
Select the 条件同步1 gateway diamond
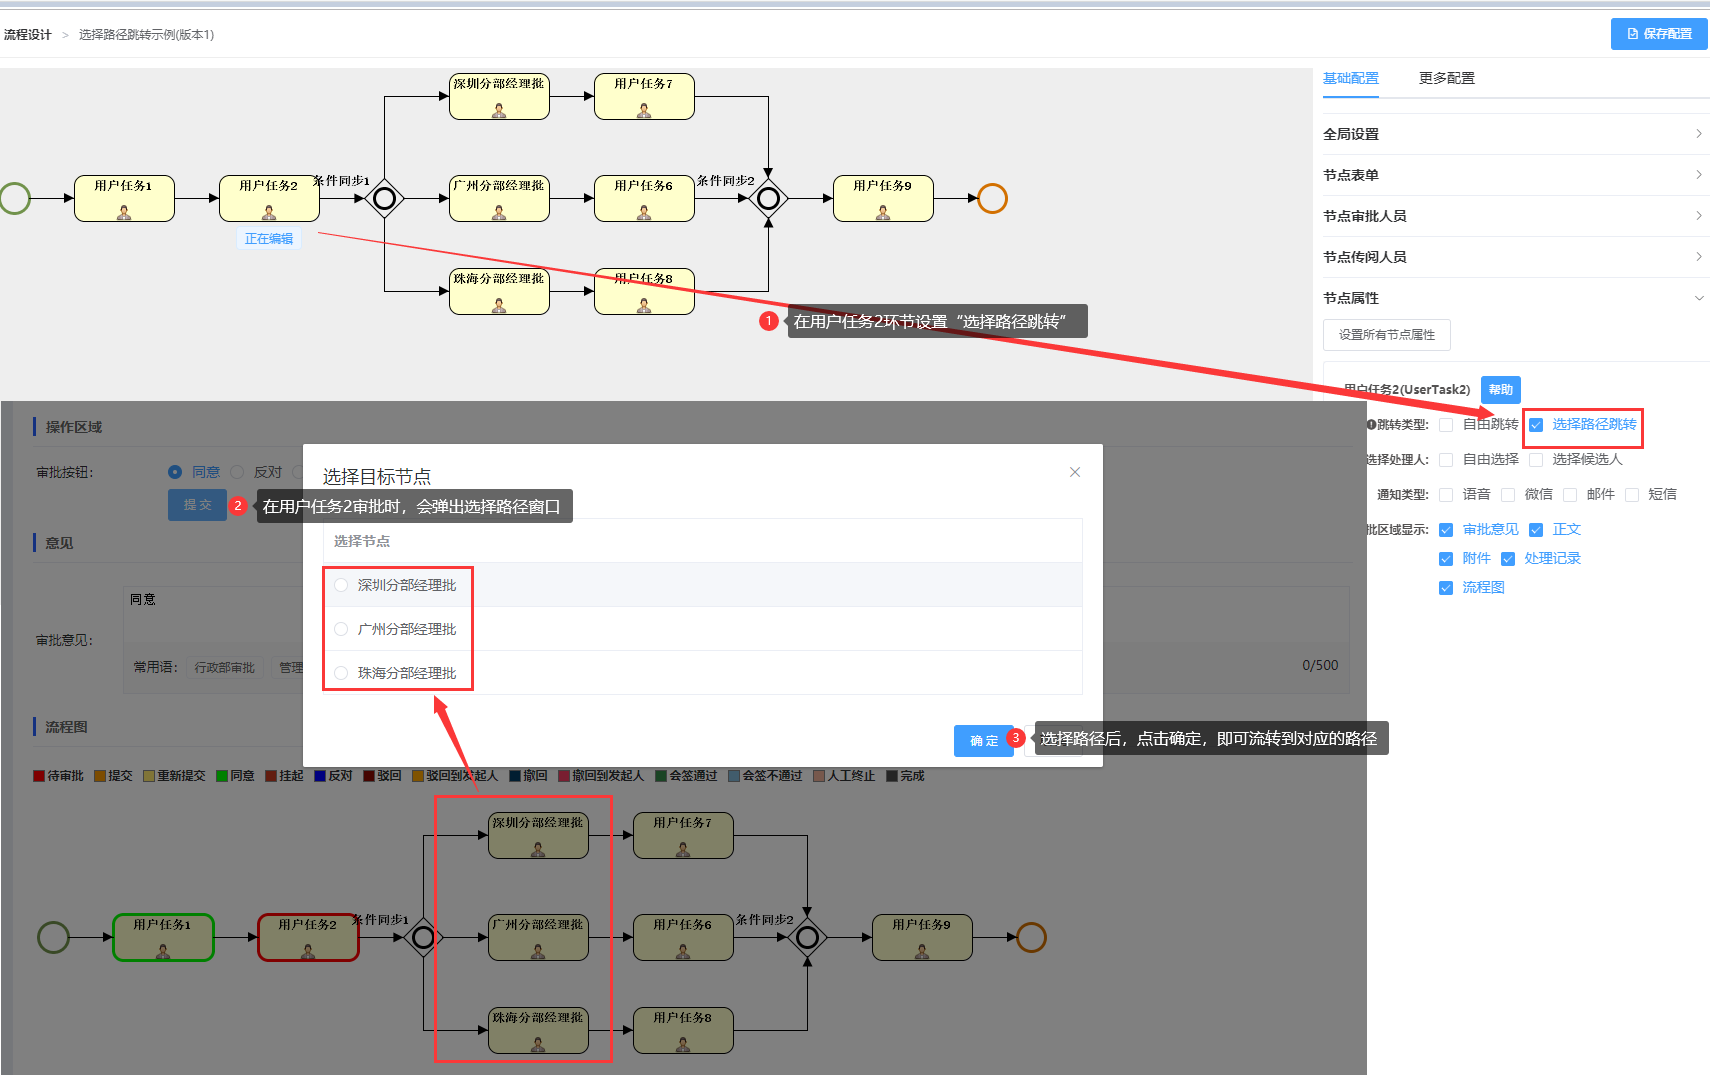tap(384, 198)
